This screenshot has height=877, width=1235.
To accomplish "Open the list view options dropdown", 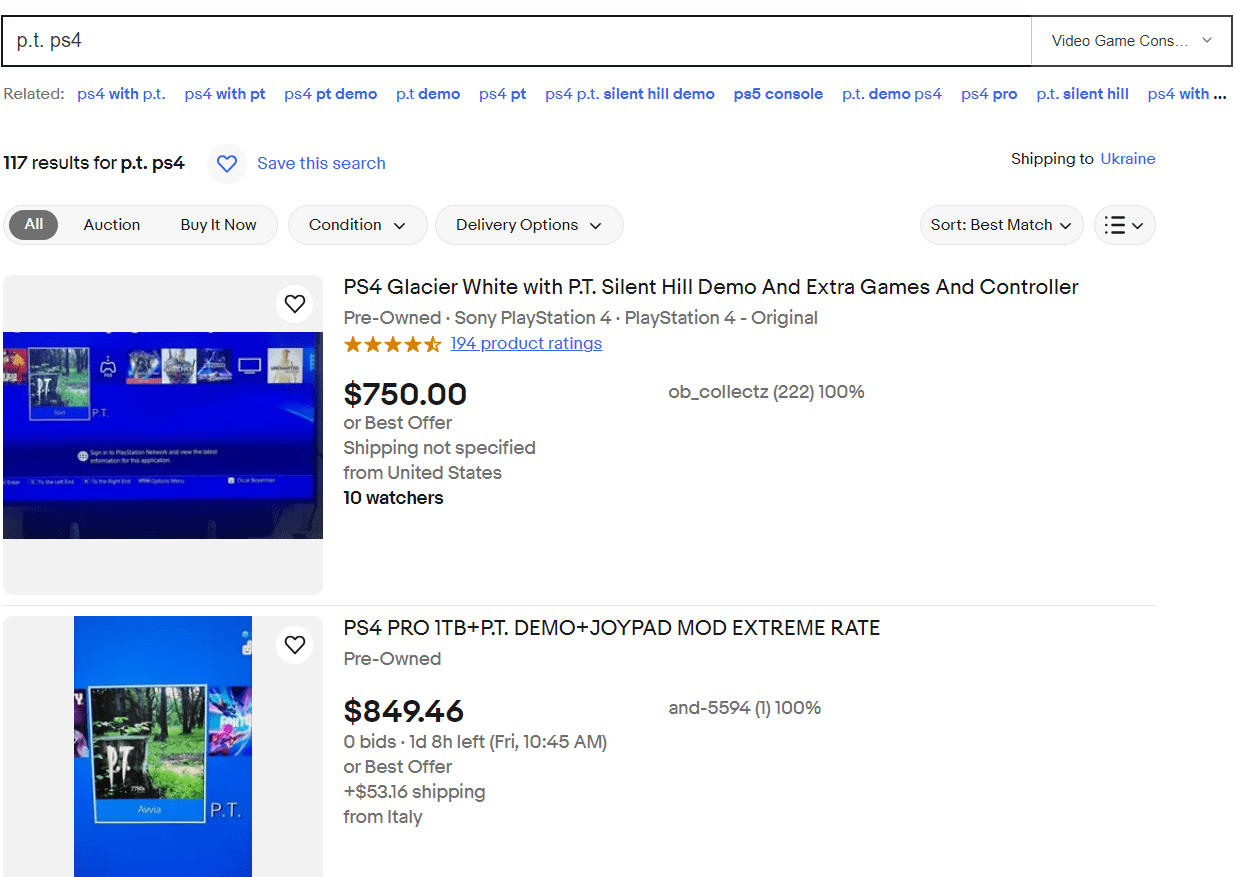I will 1125,225.
